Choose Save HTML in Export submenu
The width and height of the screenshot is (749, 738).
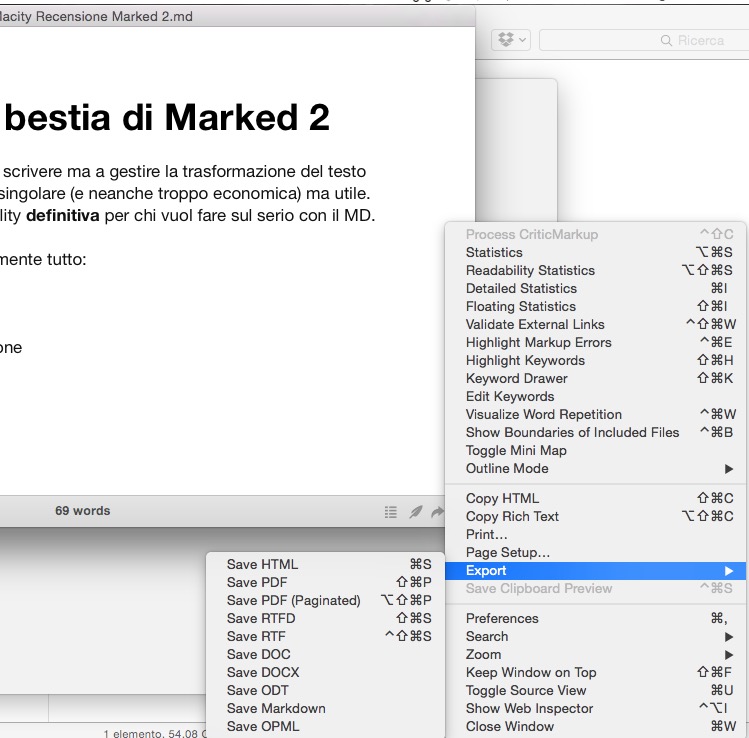click(x=325, y=565)
